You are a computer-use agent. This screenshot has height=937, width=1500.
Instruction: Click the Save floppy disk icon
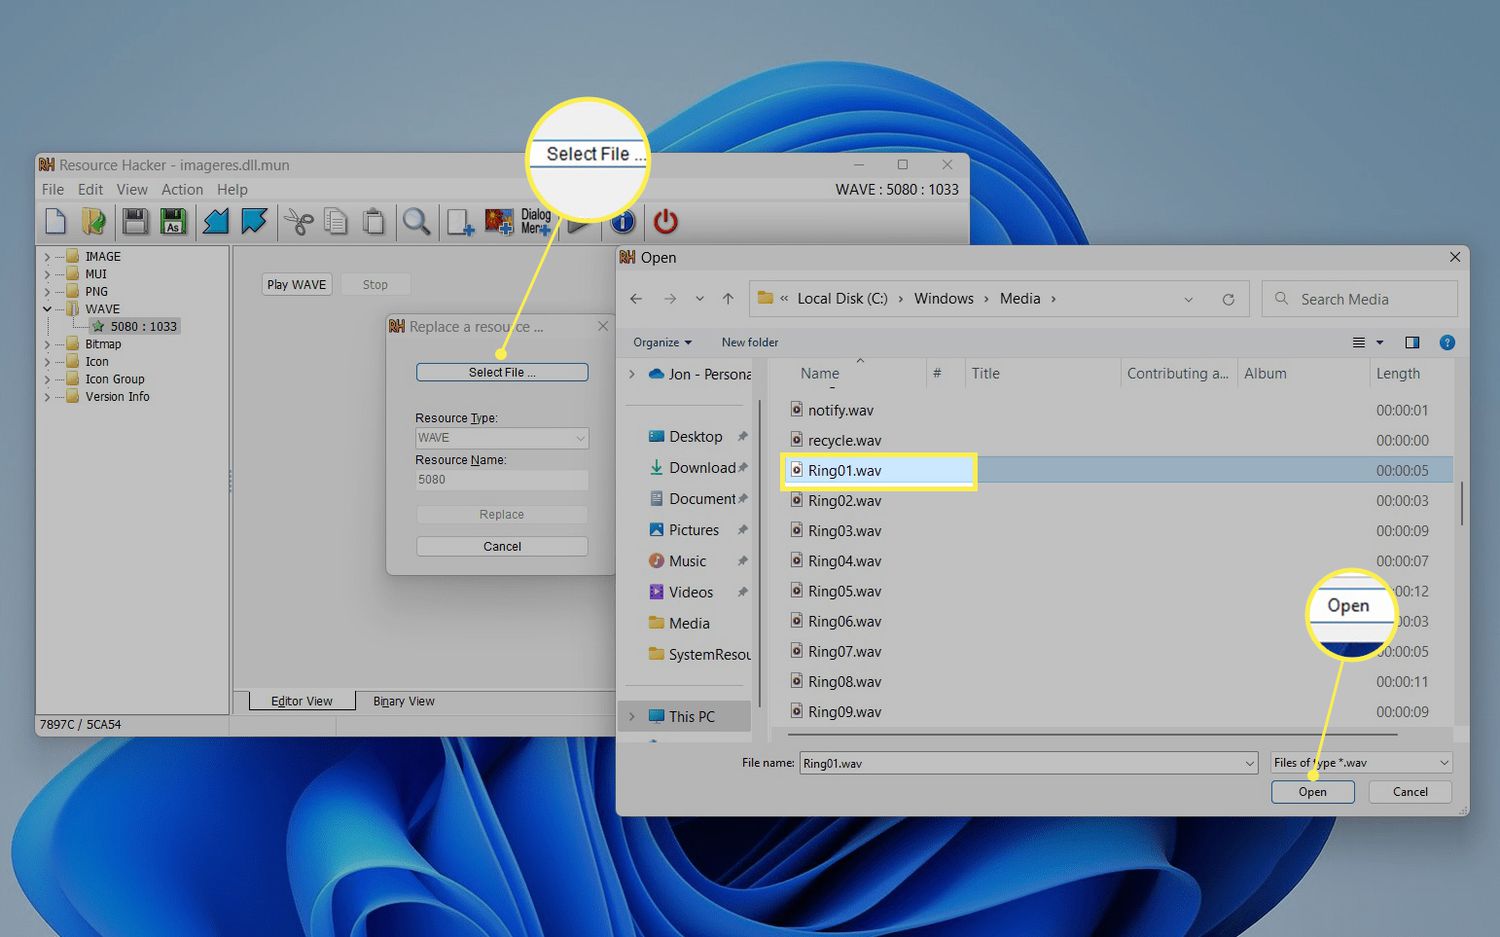pos(135,221)
